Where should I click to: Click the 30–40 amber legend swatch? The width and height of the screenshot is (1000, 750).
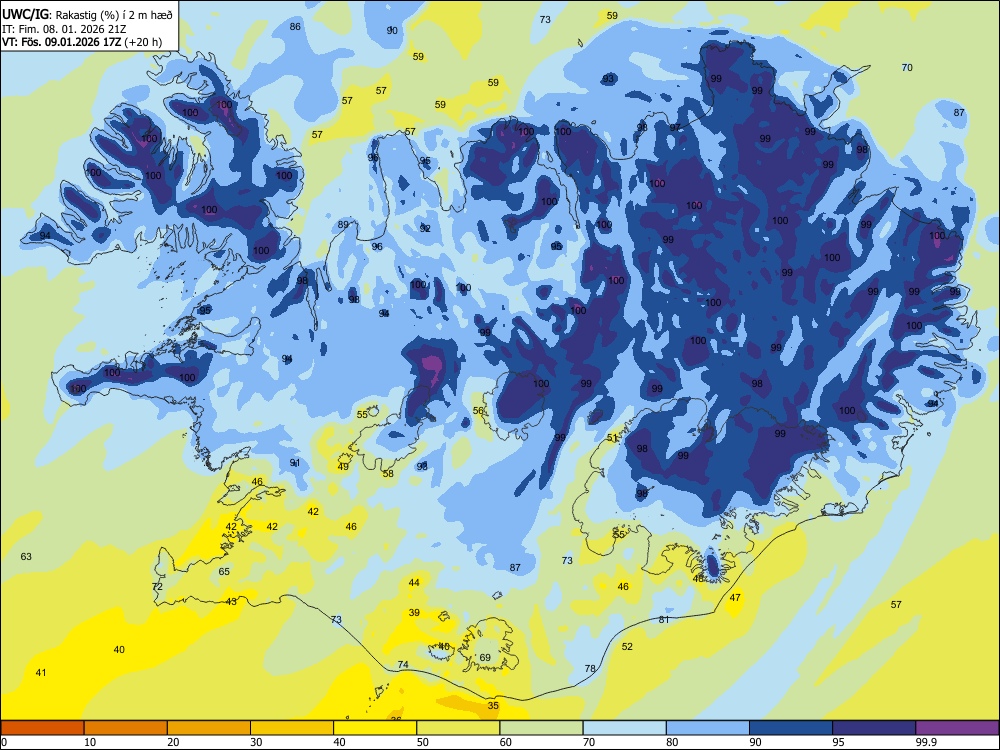[x=292, y=728]
